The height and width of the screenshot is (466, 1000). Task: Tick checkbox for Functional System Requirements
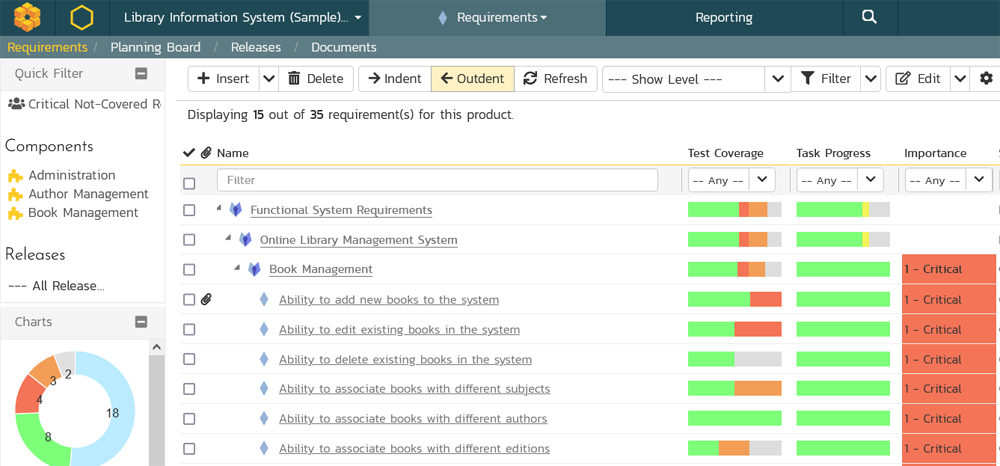point(189,210)
